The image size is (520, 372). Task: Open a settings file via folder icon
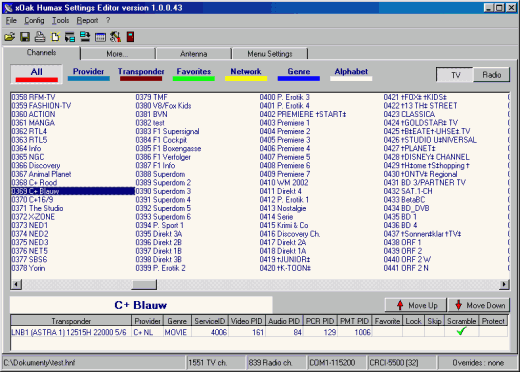pyautogui.click(x=9, y=37)
